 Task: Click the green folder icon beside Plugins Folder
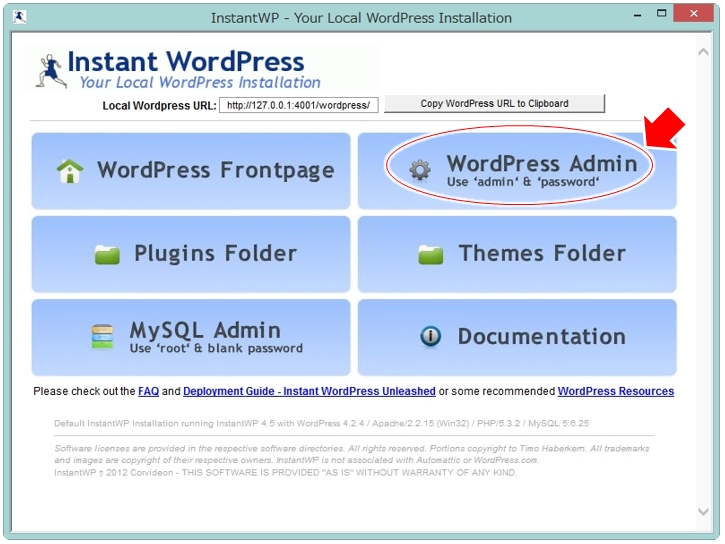[x=107, y=255]
